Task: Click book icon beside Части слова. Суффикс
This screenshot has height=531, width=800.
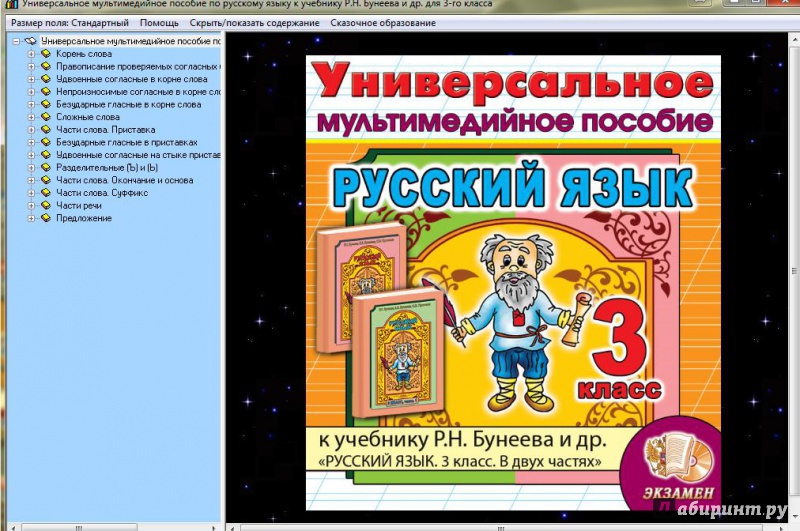Action: (x=46, y=193)
